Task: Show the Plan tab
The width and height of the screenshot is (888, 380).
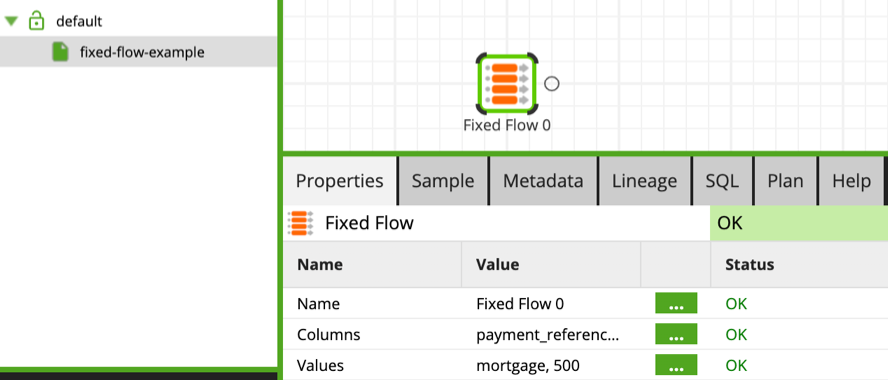Action: pos(785,181)
